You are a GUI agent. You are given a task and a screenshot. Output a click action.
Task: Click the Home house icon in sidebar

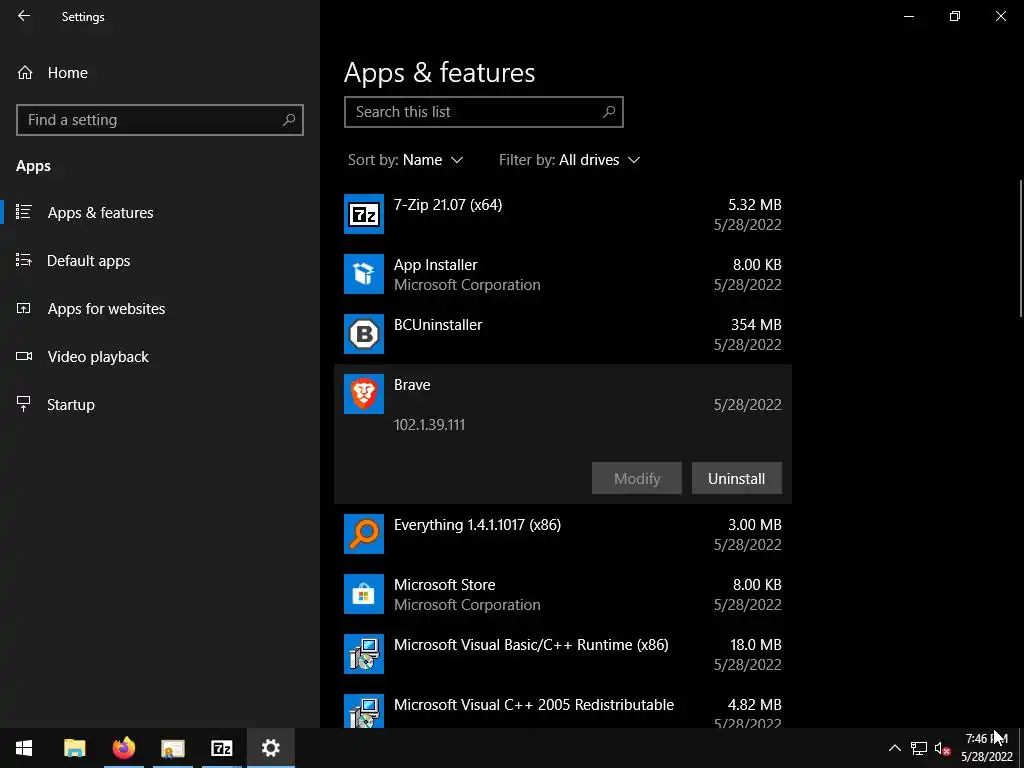(25, 72)
